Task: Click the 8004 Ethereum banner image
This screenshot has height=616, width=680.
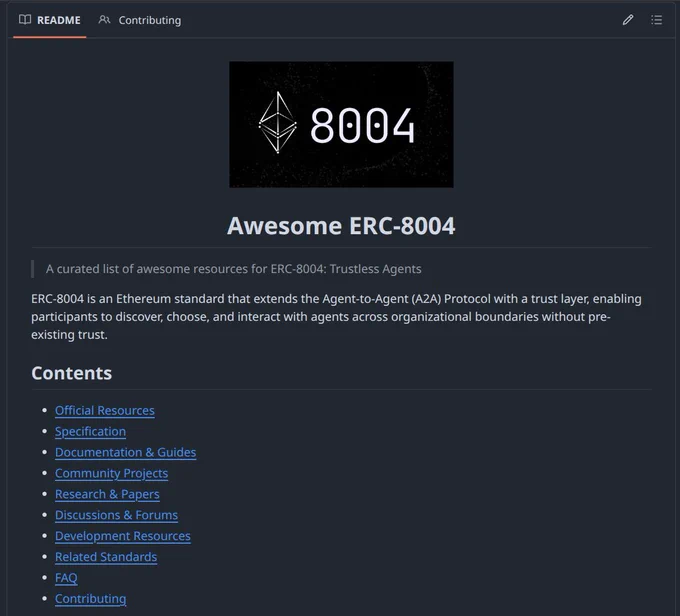Action: click(341, 125)
